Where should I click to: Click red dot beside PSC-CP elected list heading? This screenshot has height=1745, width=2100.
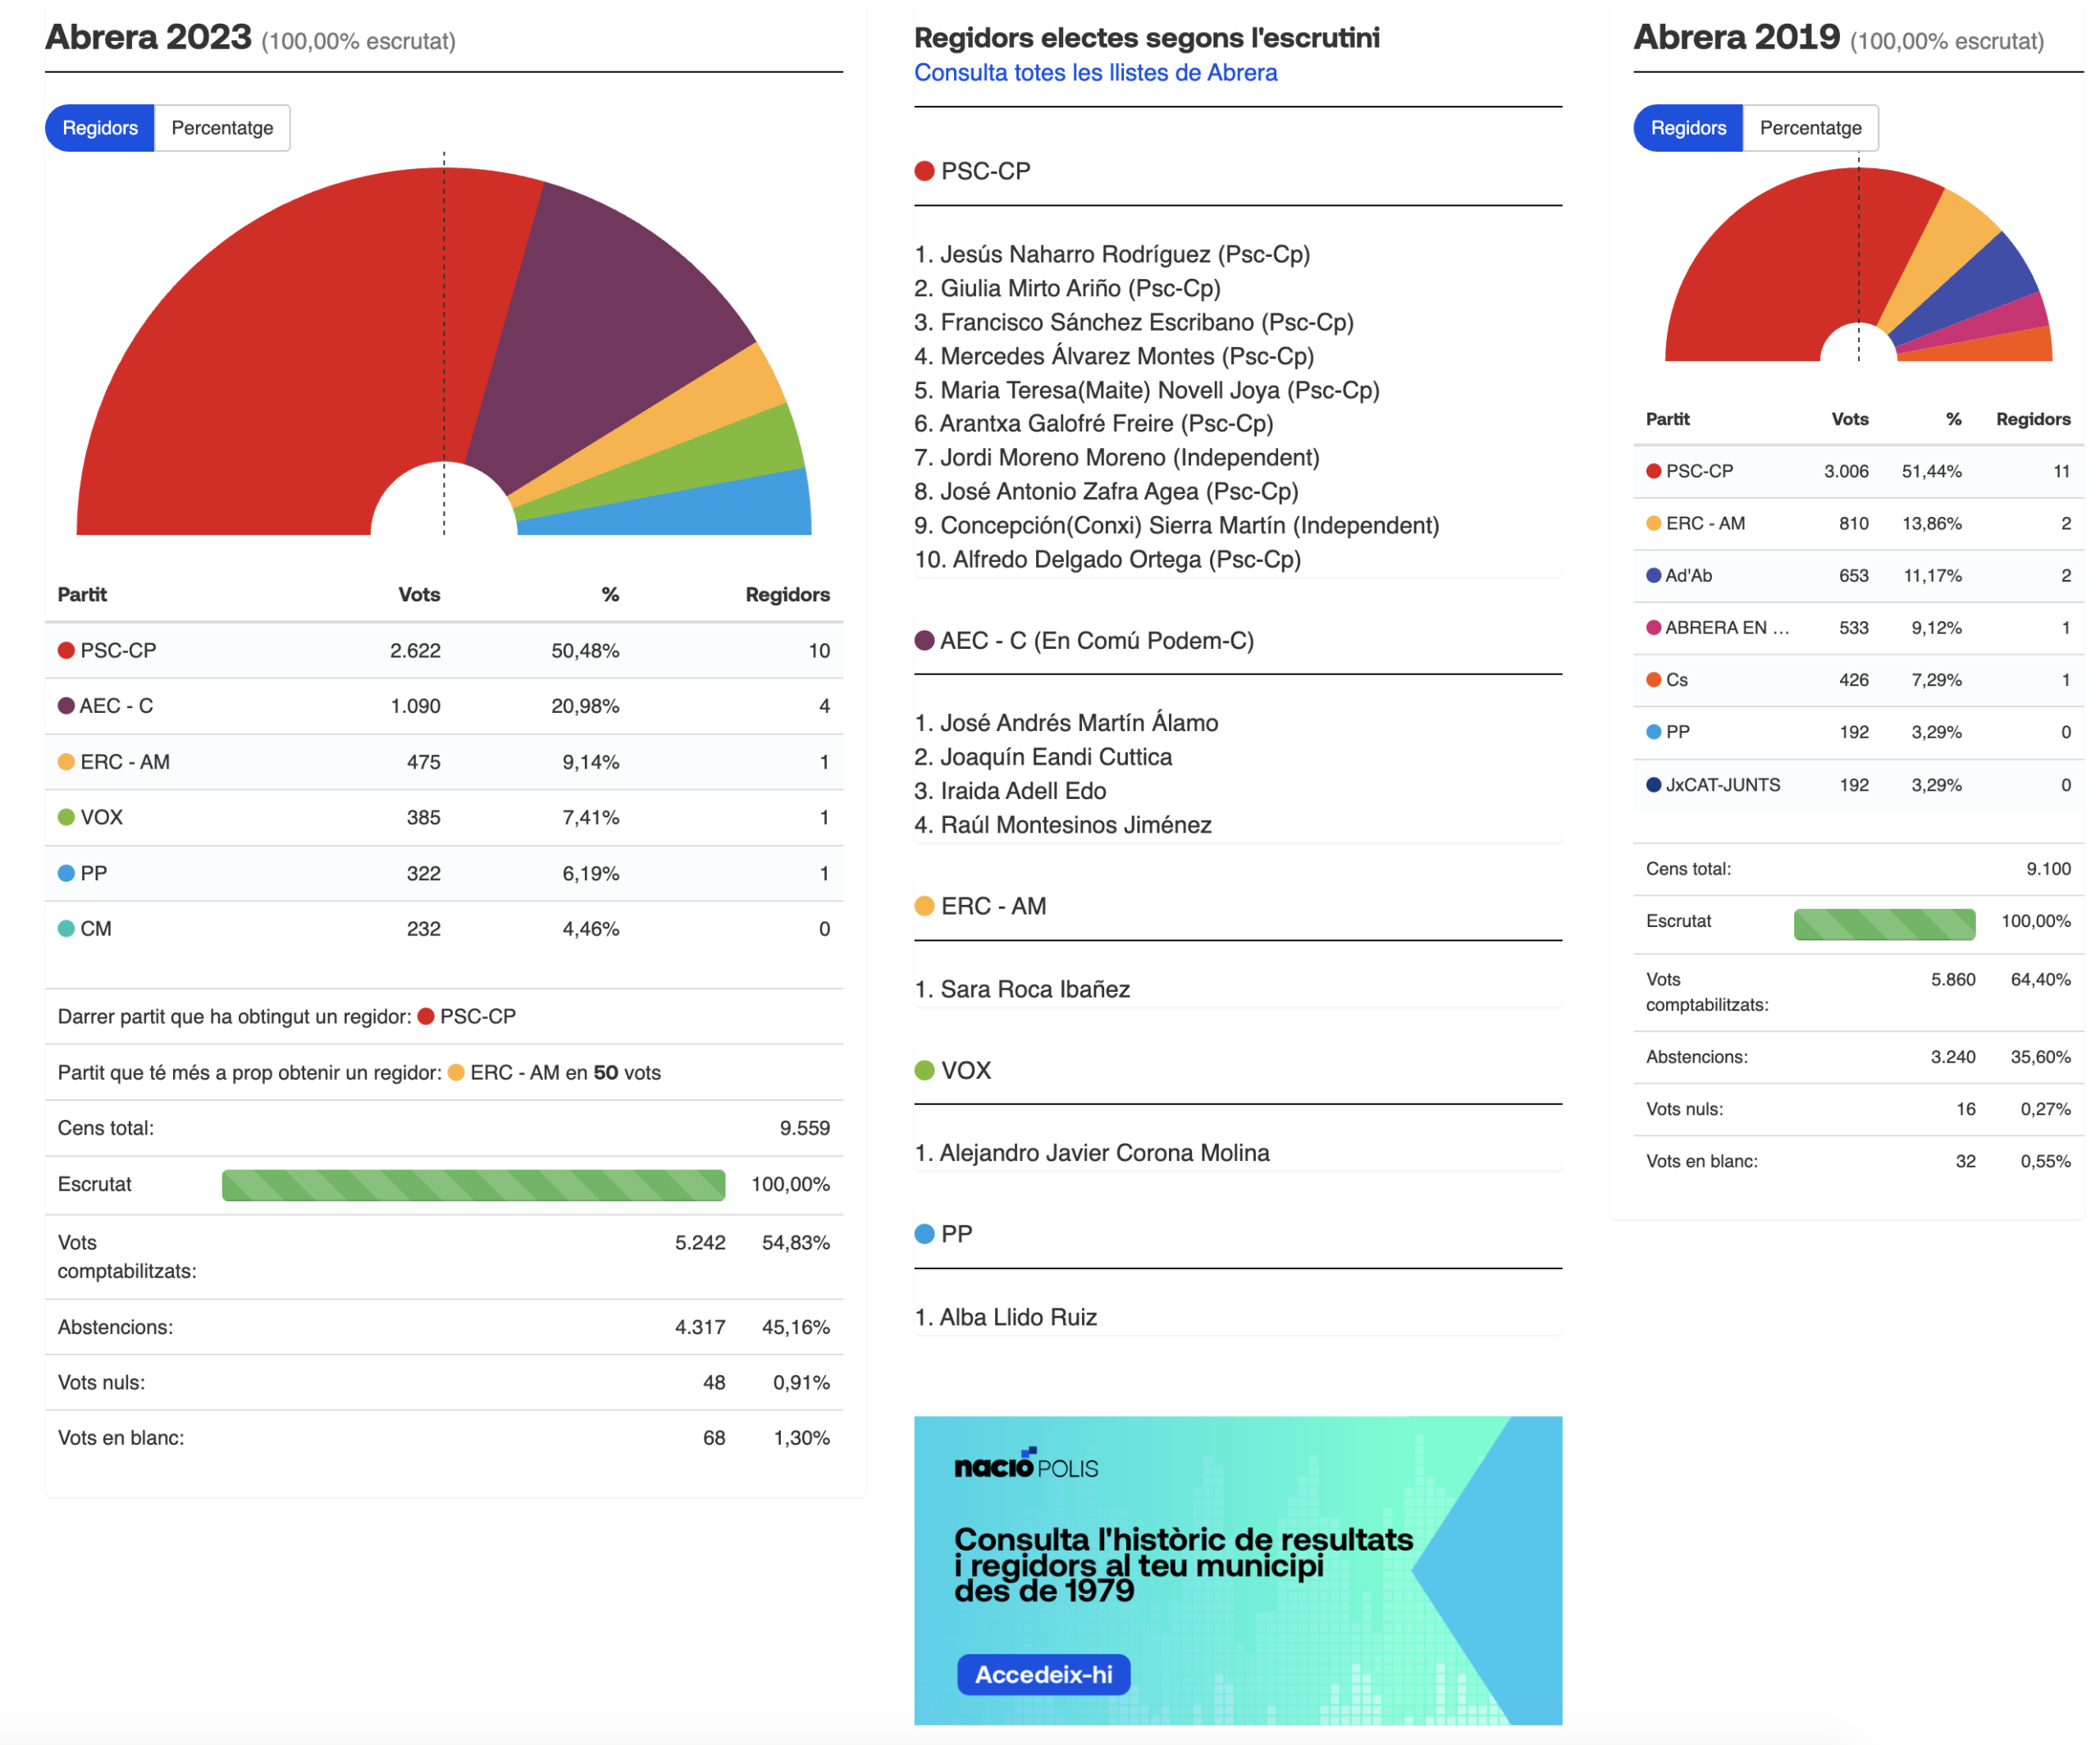[924, 171]
